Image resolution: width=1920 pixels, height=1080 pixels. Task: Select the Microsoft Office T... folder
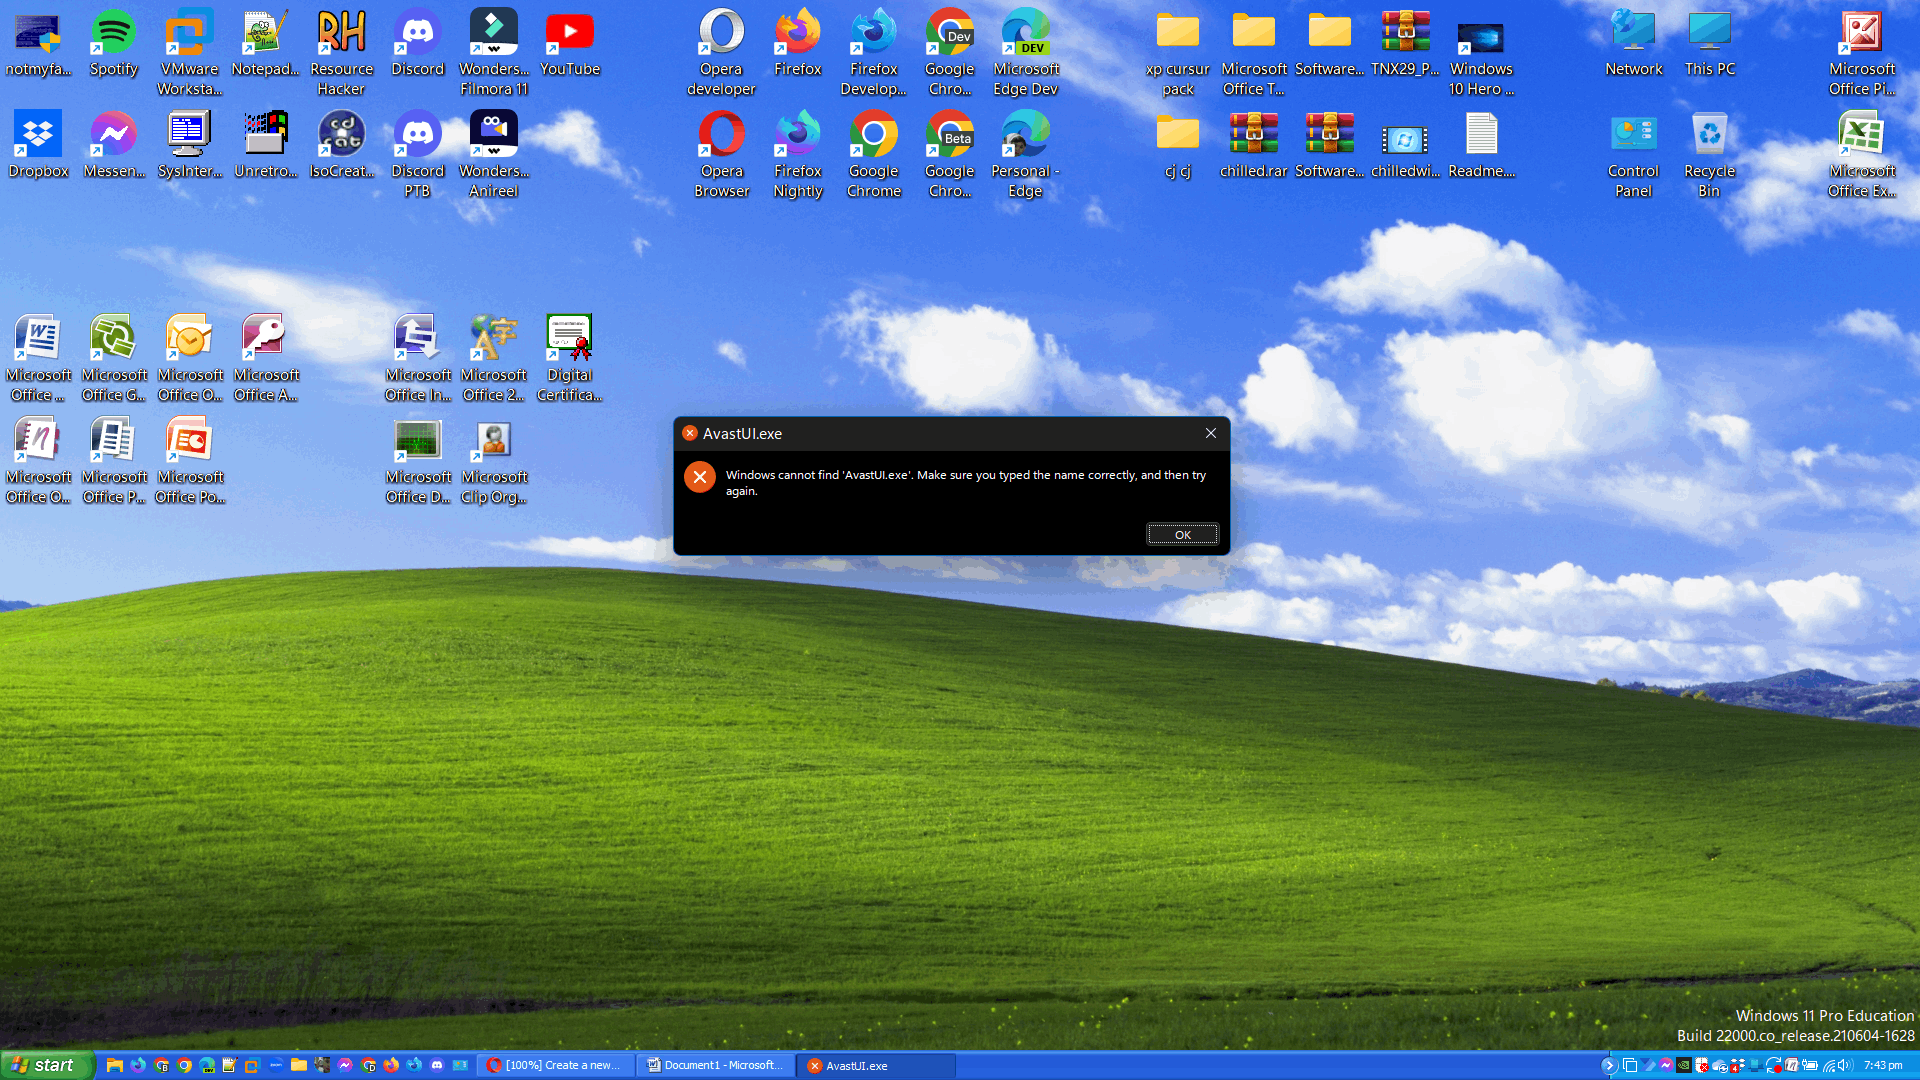pos(1254,53)
